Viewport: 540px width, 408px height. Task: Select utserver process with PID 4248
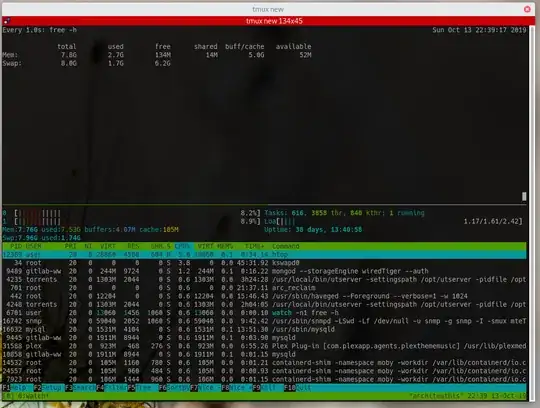coord(264,304)
